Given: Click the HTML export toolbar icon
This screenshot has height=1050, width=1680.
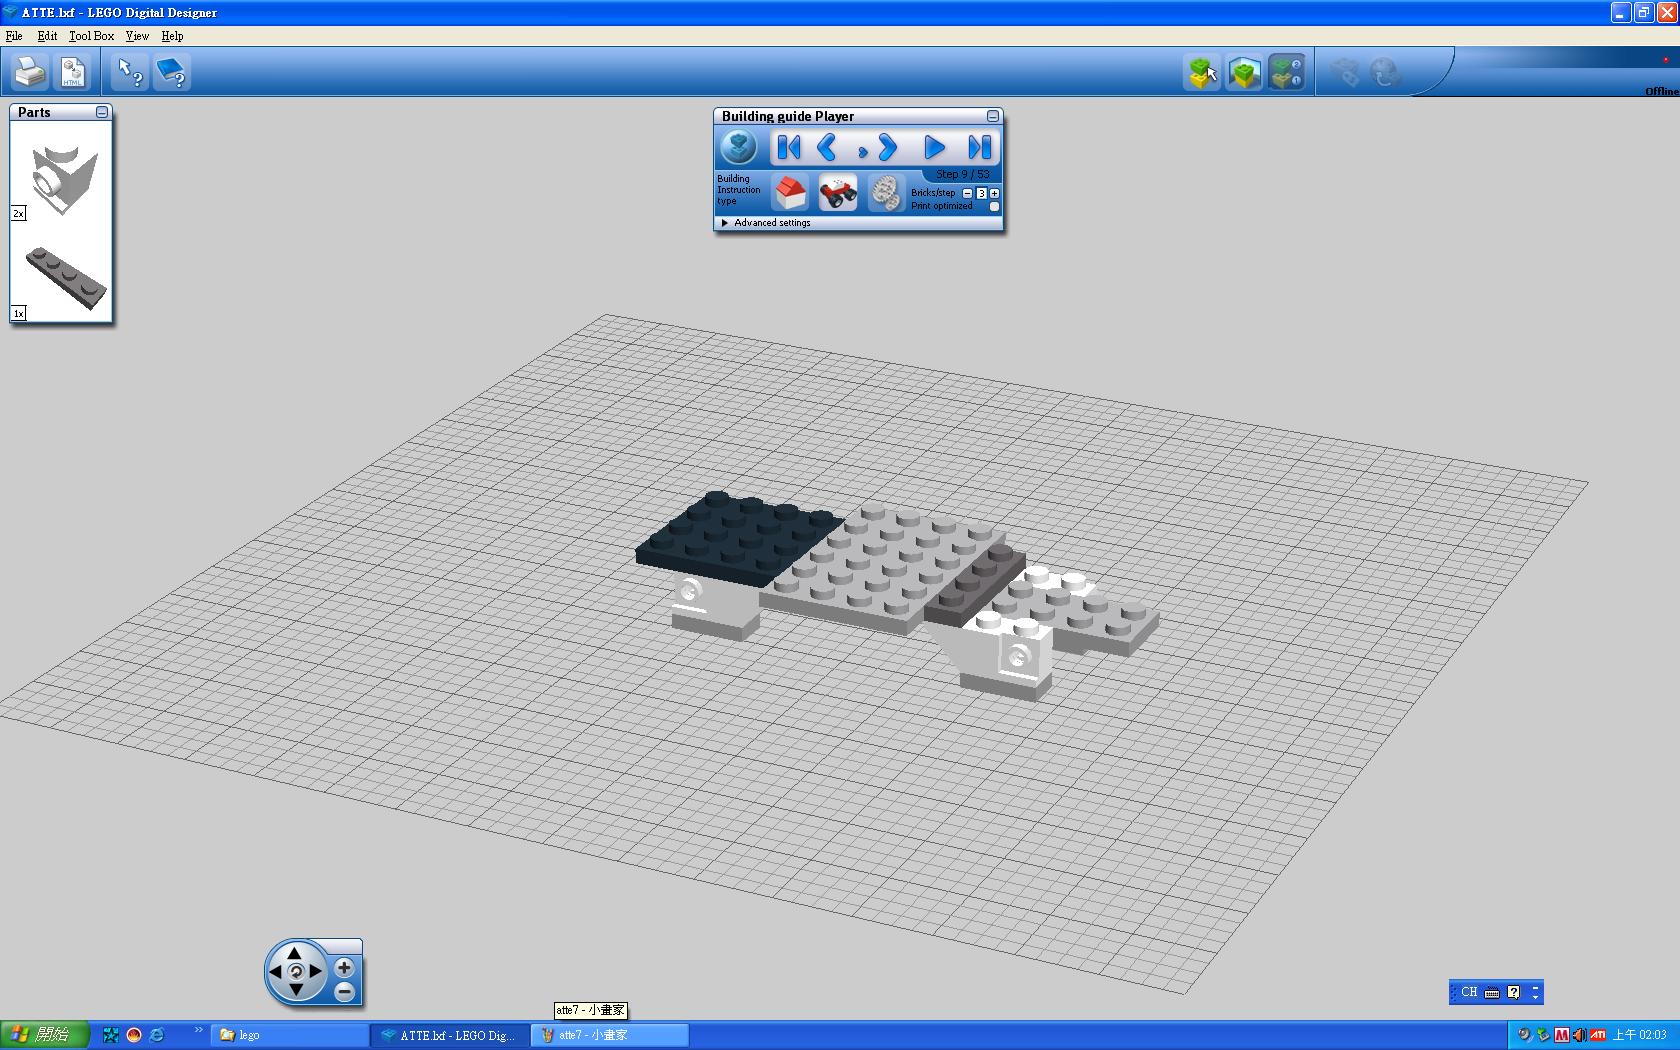Looking at the screenshot, I should [x=73, y=72].
